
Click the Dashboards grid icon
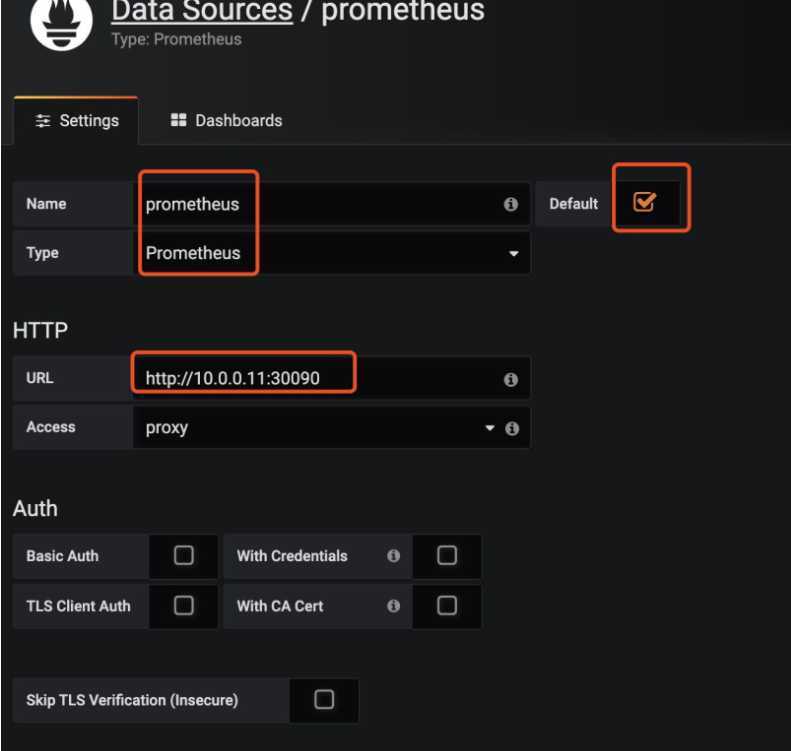tap(179, 121)
